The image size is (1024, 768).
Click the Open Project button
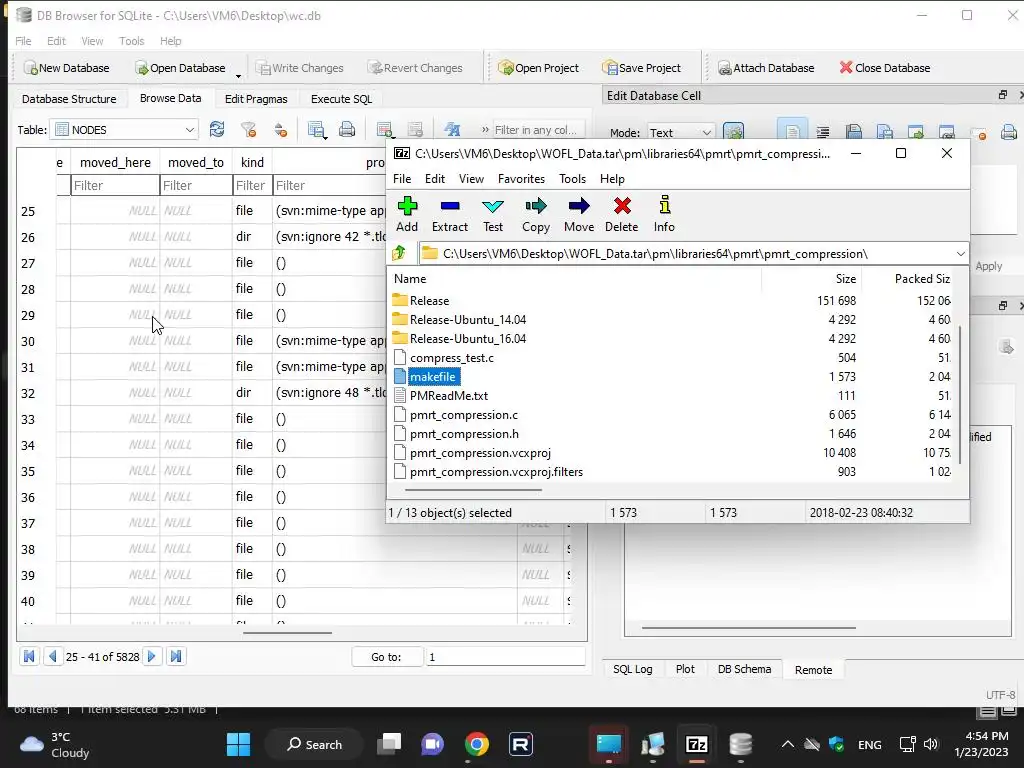[x=538, y=68]
